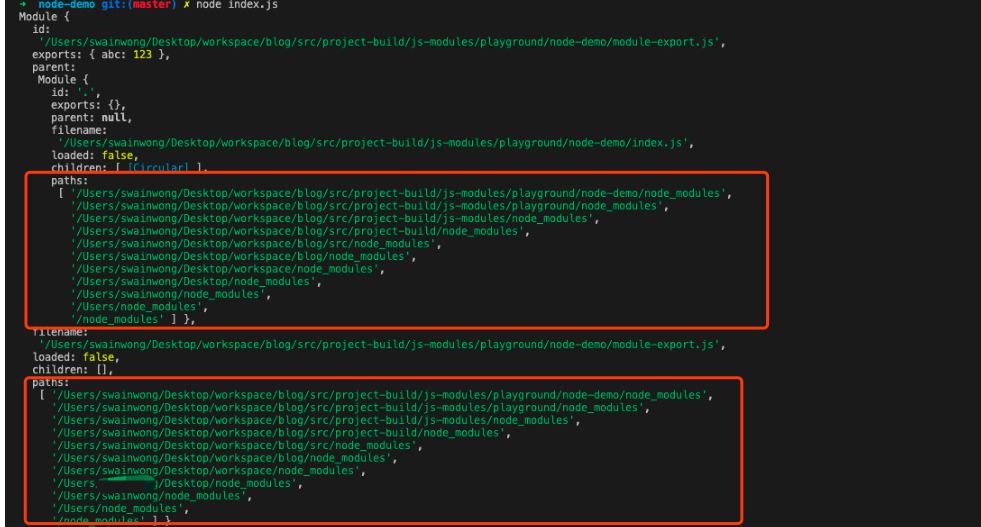This screenshot has height=527, width=981.
Task: Click '/Users/swainwong/node_modules' path below 'children: [],'
Action: [152, 496]
